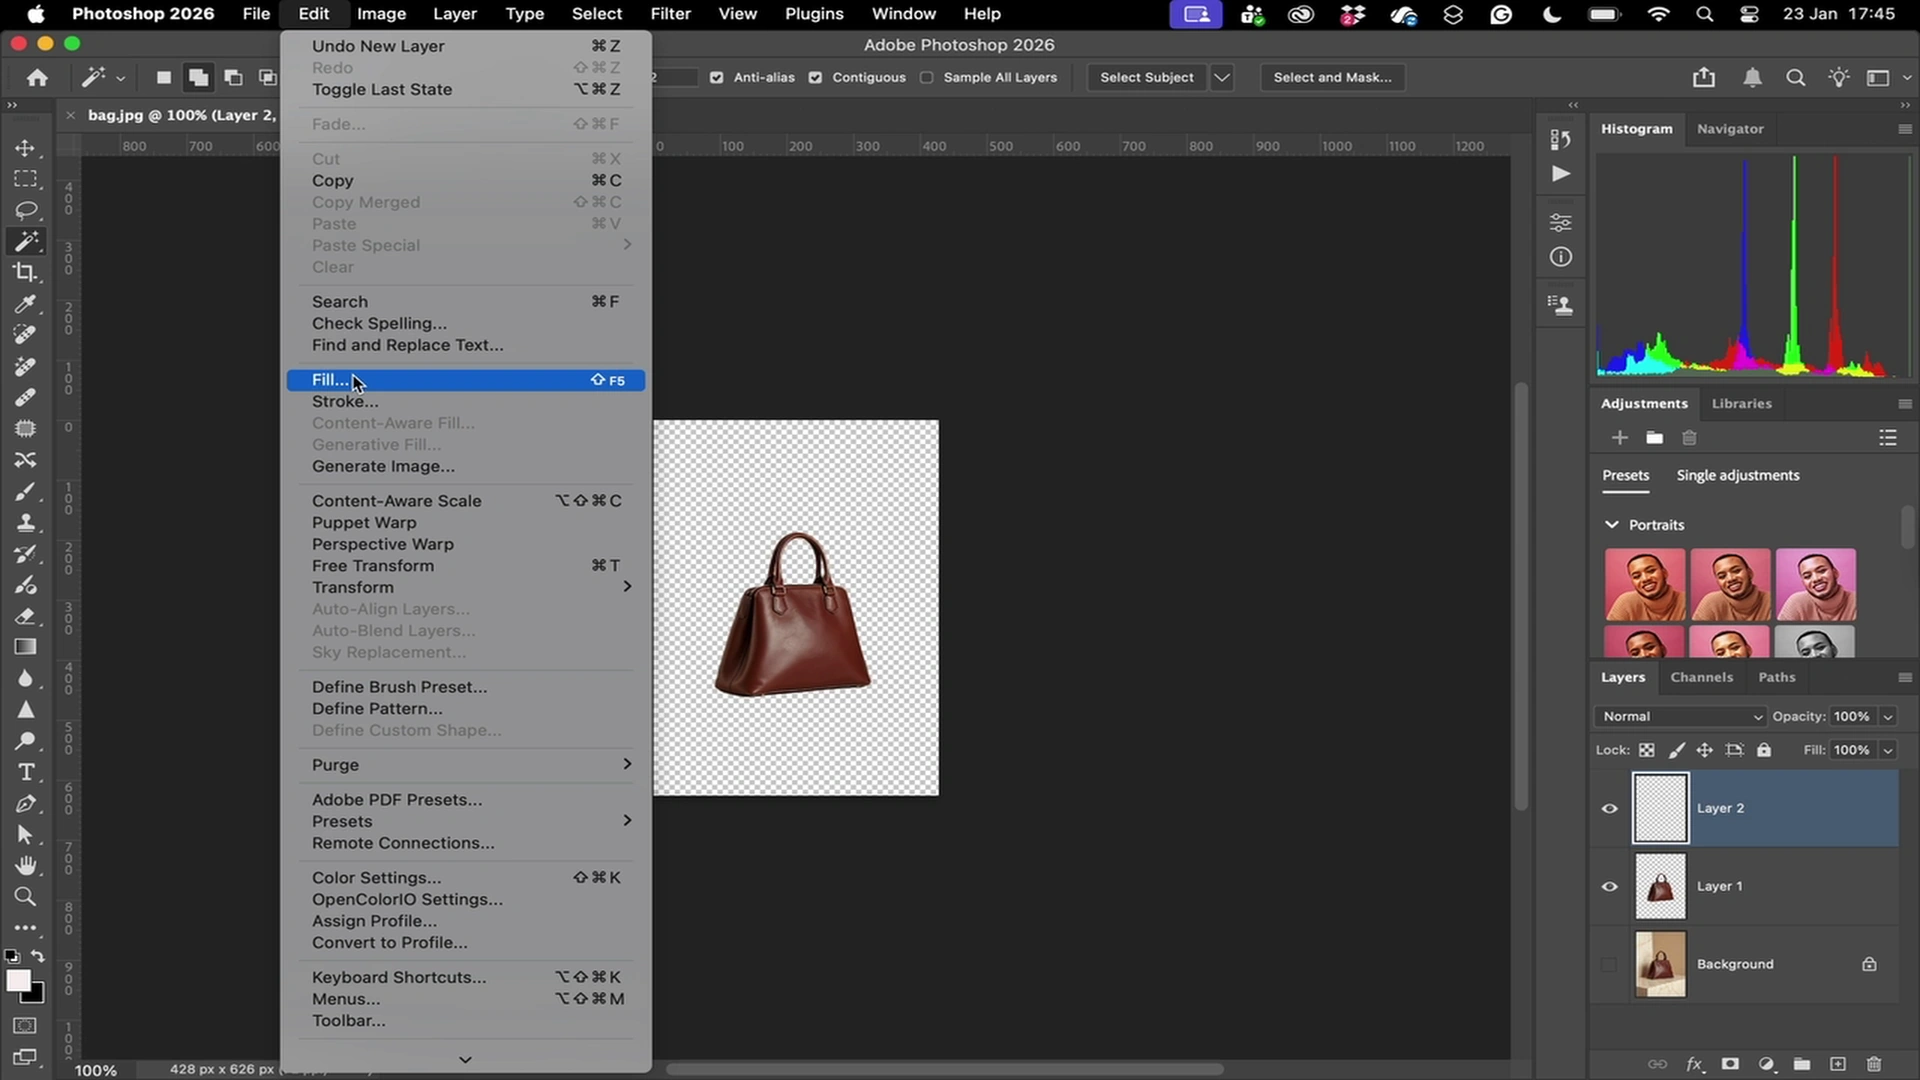The image size is (1920, 1080).
Task: Collapse the Portraits presets group
Action: 1611,524
